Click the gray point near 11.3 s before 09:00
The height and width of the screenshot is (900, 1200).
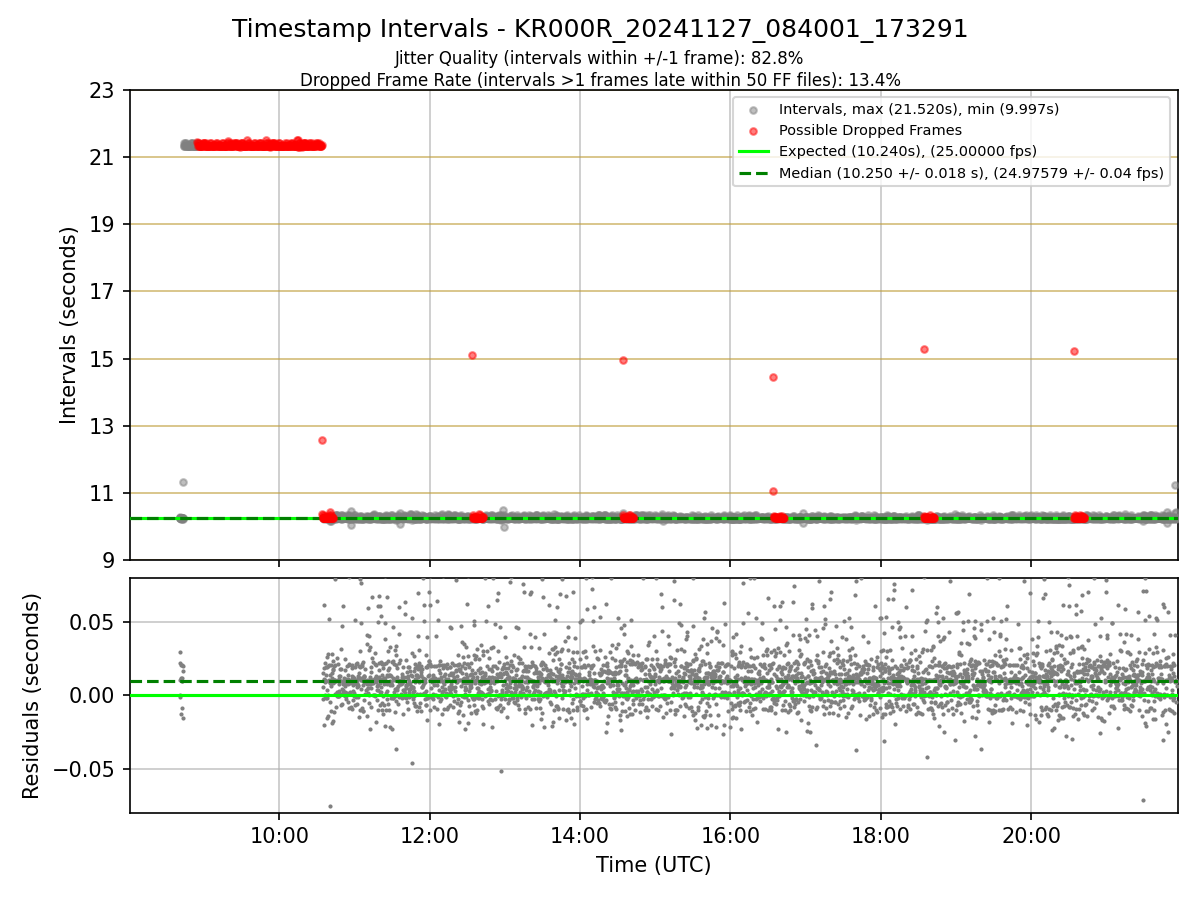[183, 482]
